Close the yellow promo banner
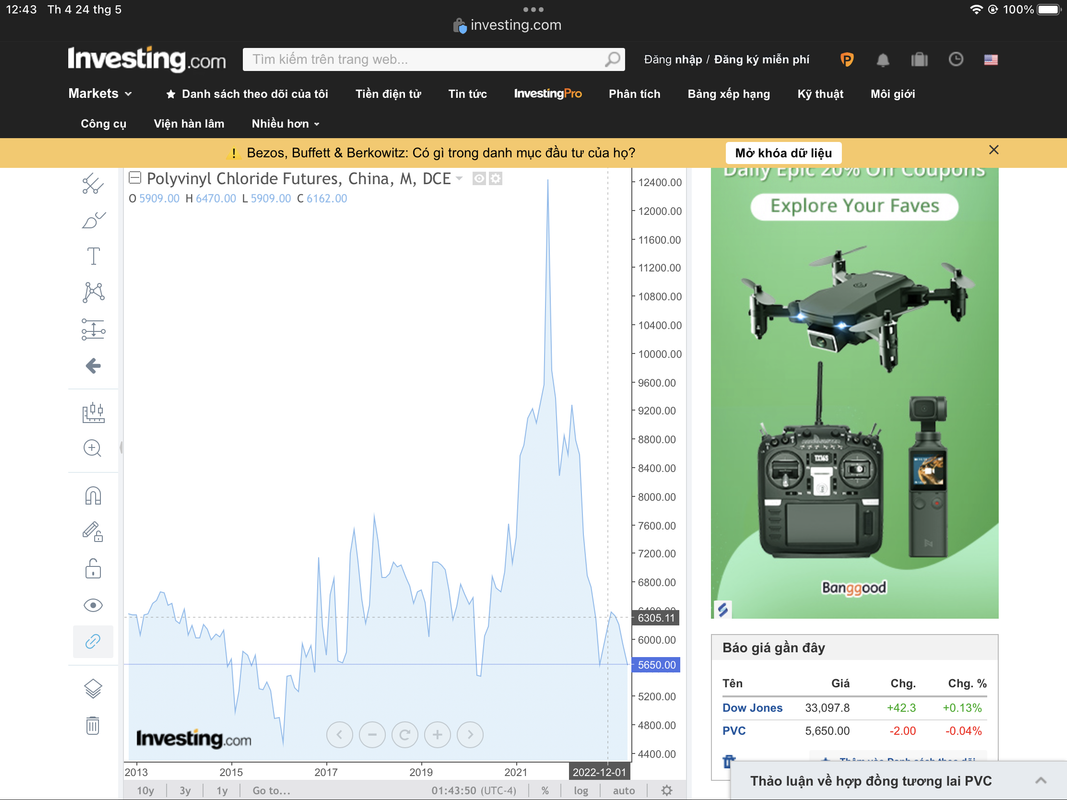This screenshot has width=1067, height=800. (x=994, y=150)
